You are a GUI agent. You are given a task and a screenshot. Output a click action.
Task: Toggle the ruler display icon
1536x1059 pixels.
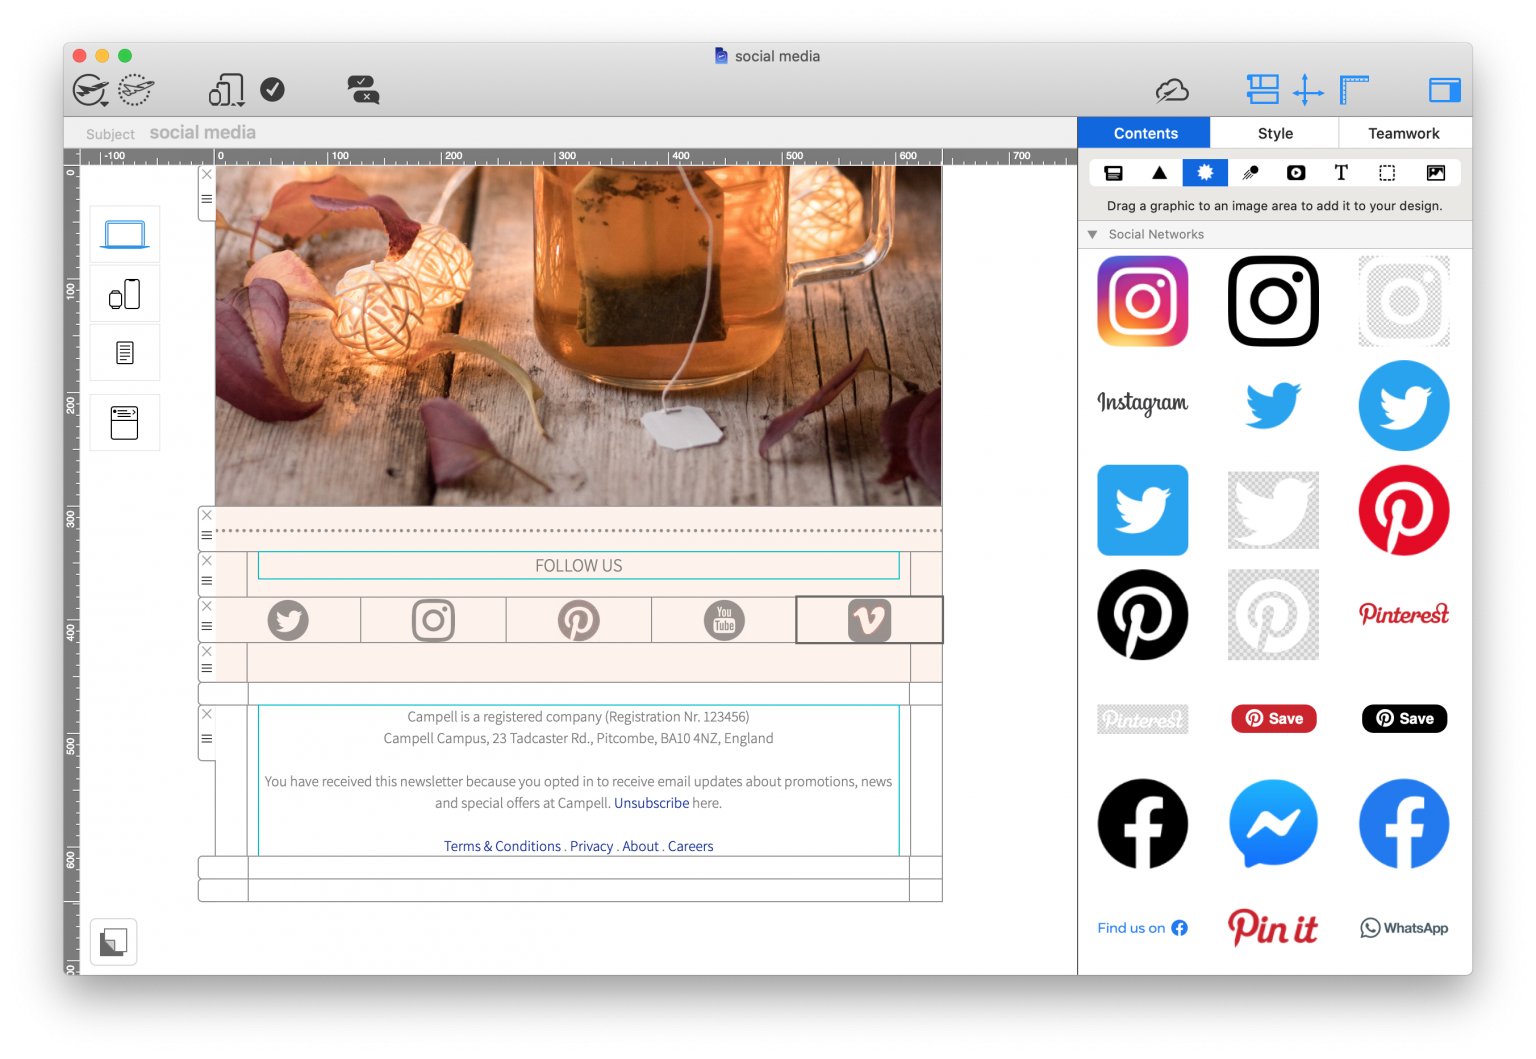point(1354,90)
